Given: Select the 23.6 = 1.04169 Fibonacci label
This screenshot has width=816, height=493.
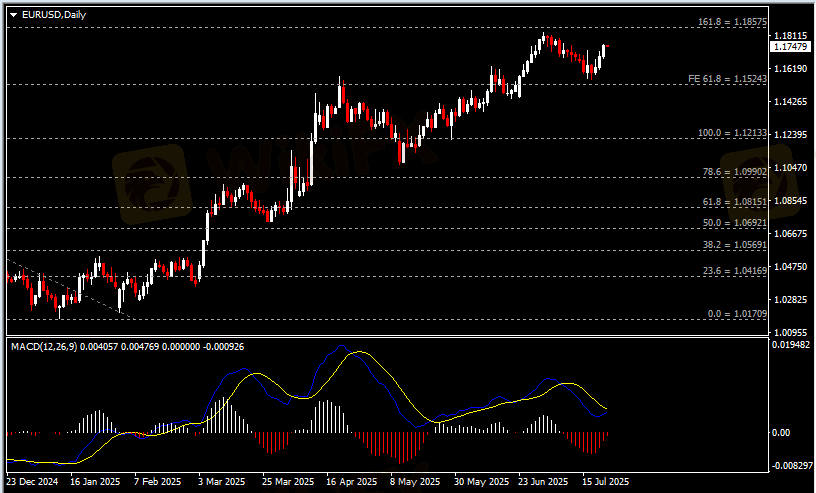Looking at the screenshot, I should (x=735, y=271).
